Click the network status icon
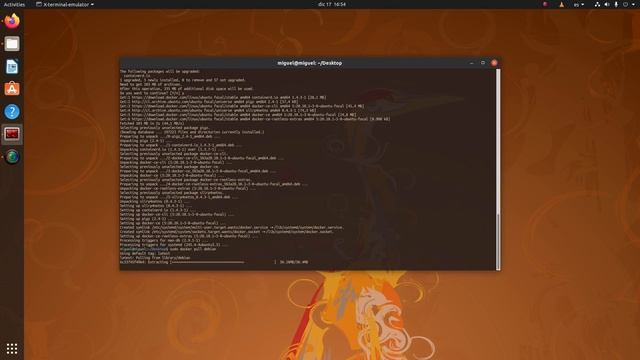640x360 pixels. click(x=597, y=4)
